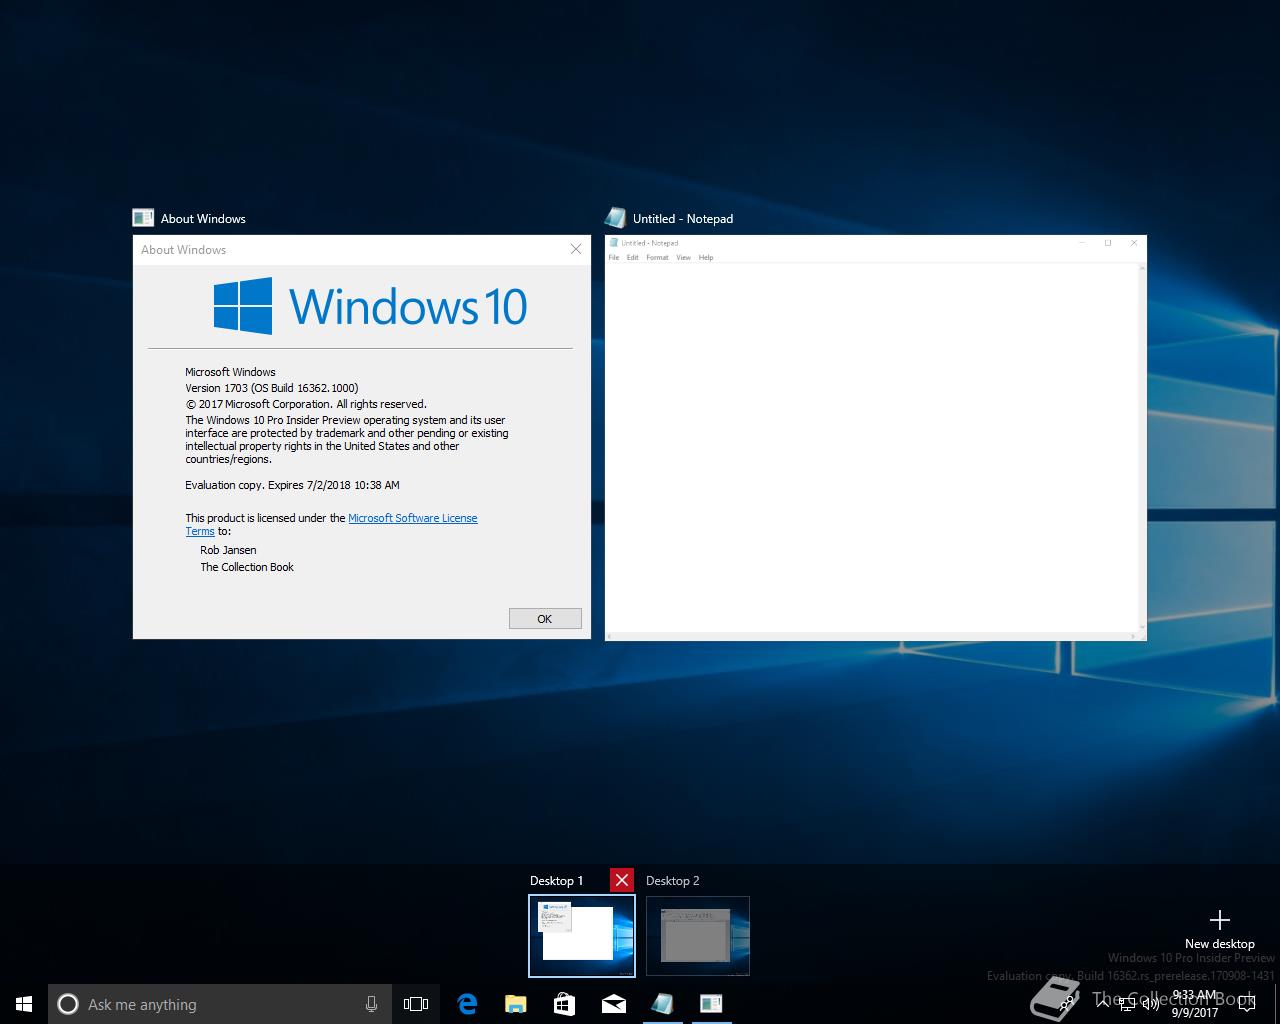The height and width of the screenshot is (1024, 1280).
Task: Toggle the Task View button on taskbar
Action: click(416, 1004)
